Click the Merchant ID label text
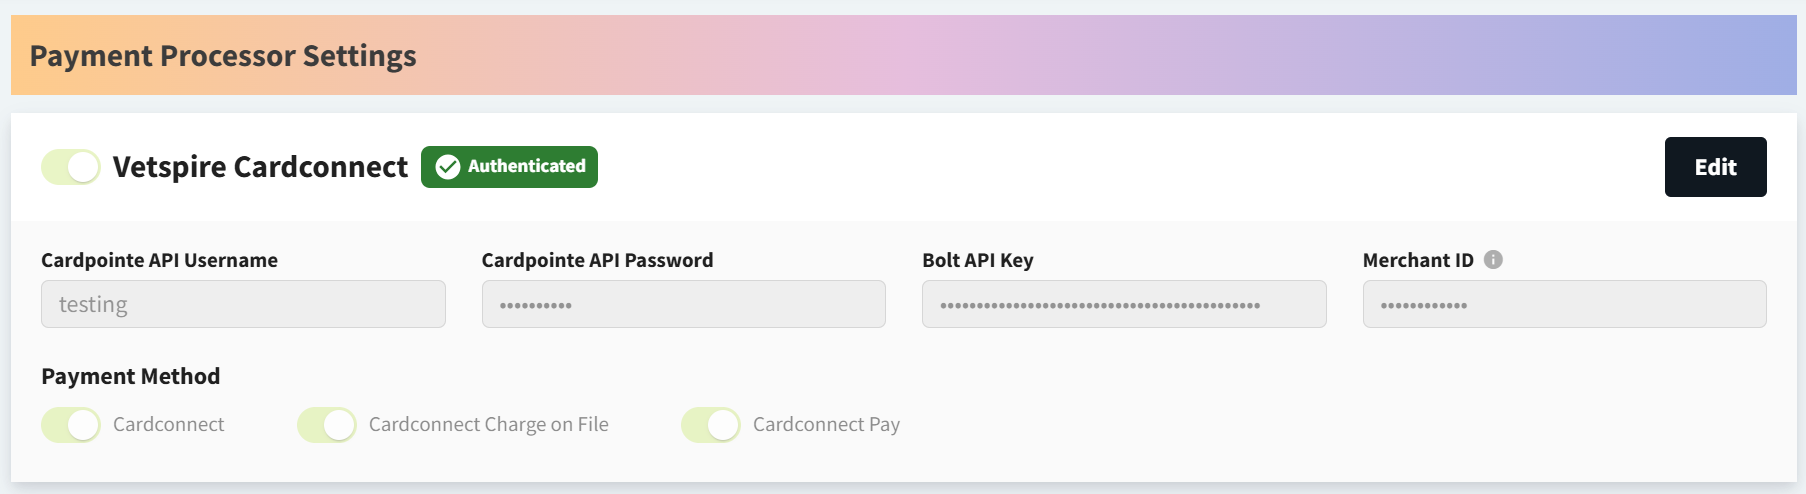The width and height of the screenshot is (1806, 494). 1417,260
